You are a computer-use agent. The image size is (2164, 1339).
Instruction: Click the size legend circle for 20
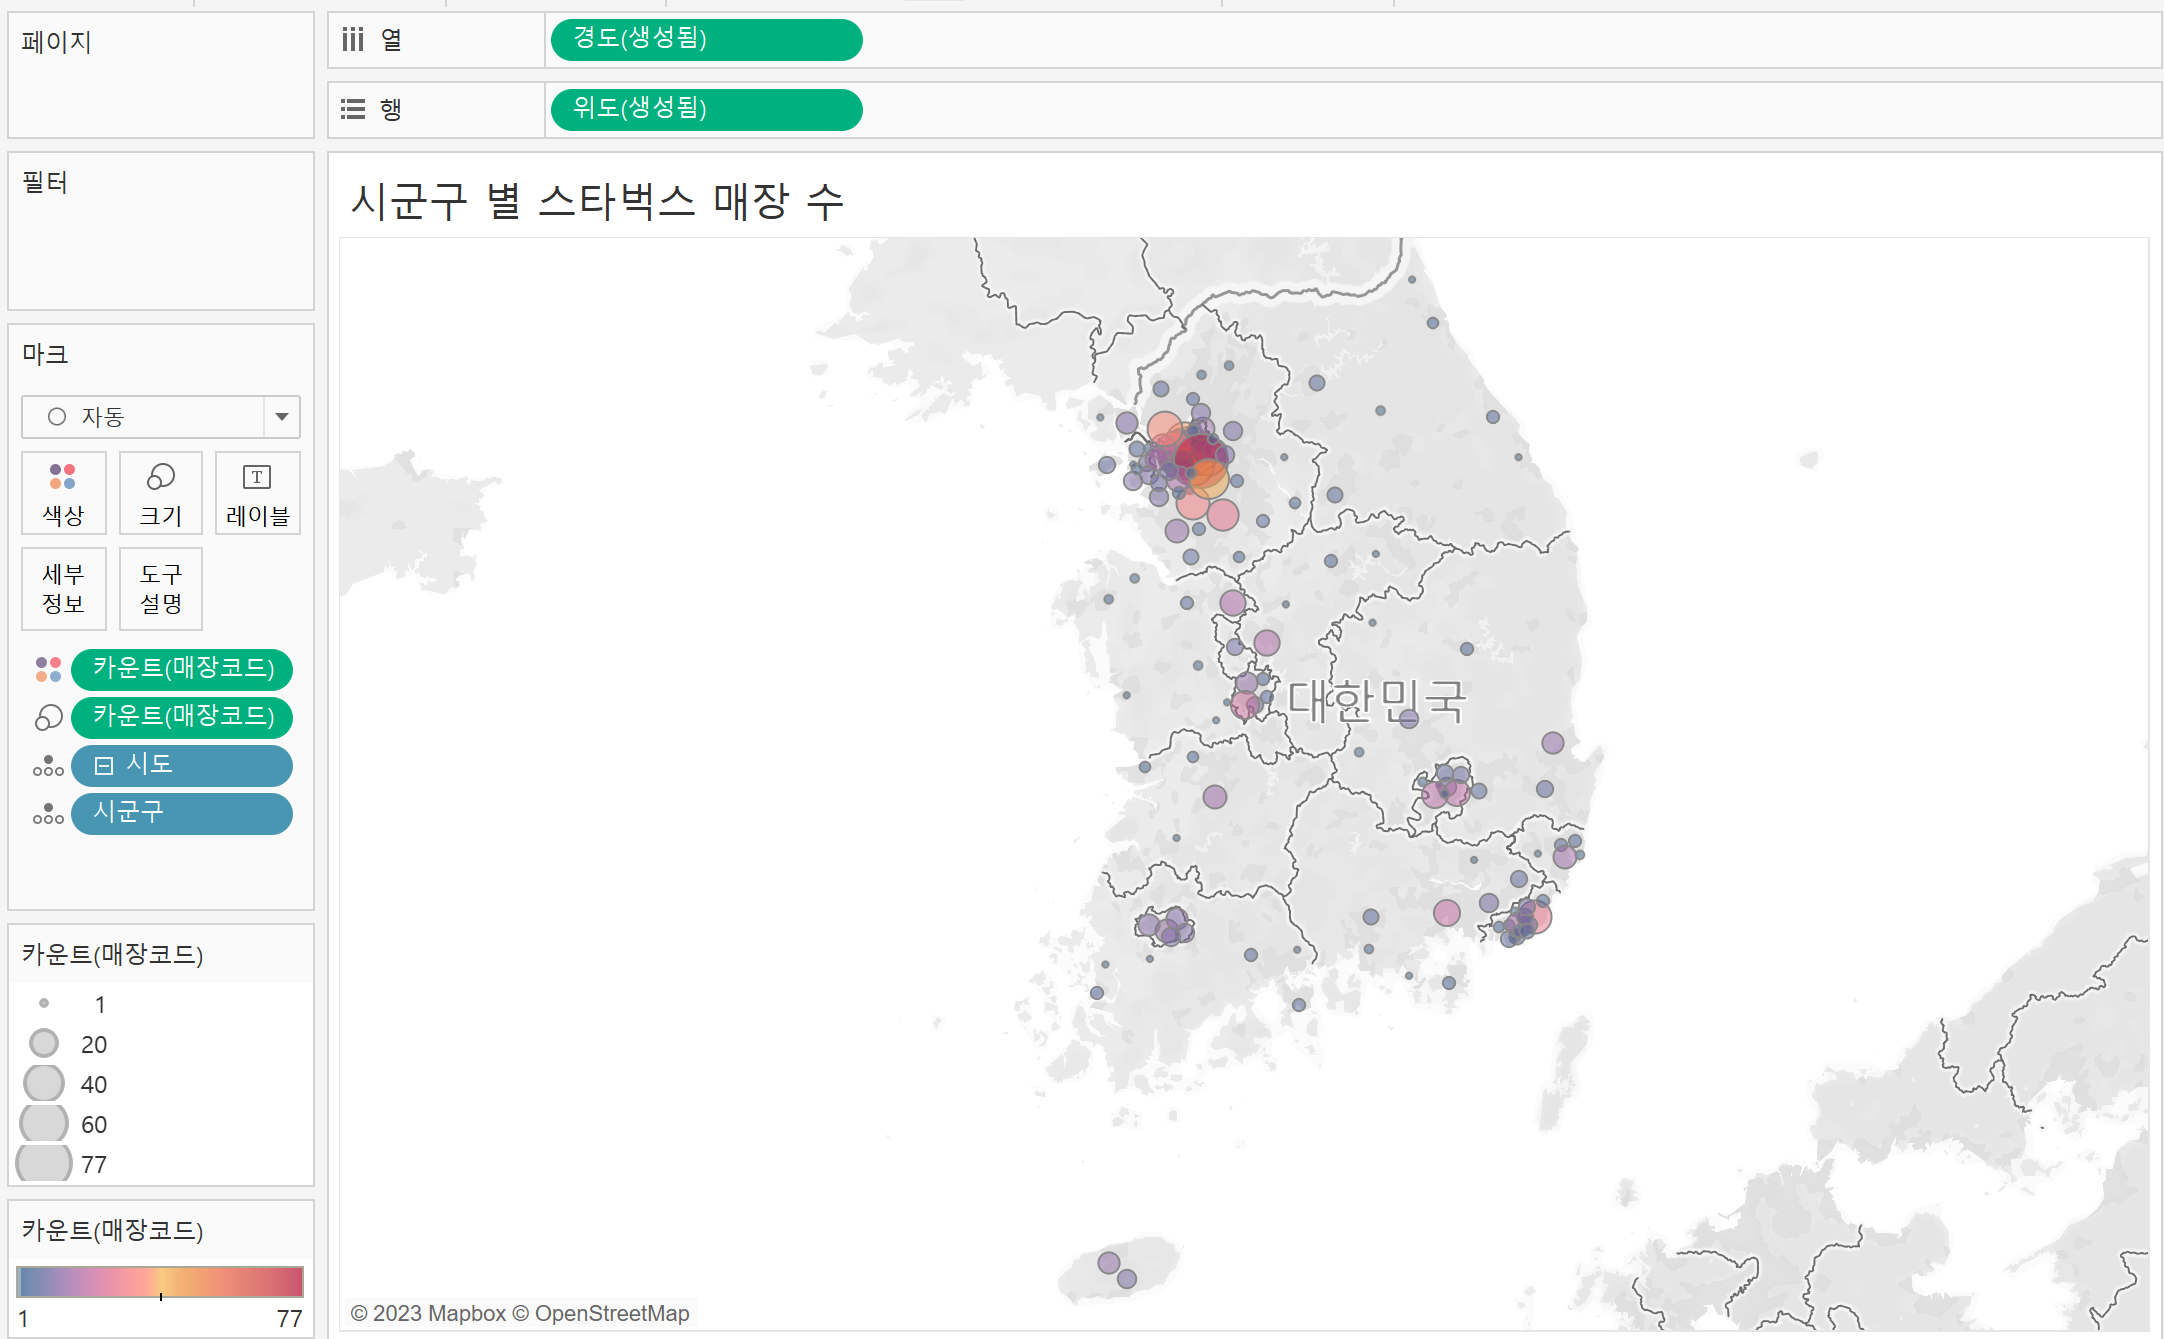coord(44,1043)
